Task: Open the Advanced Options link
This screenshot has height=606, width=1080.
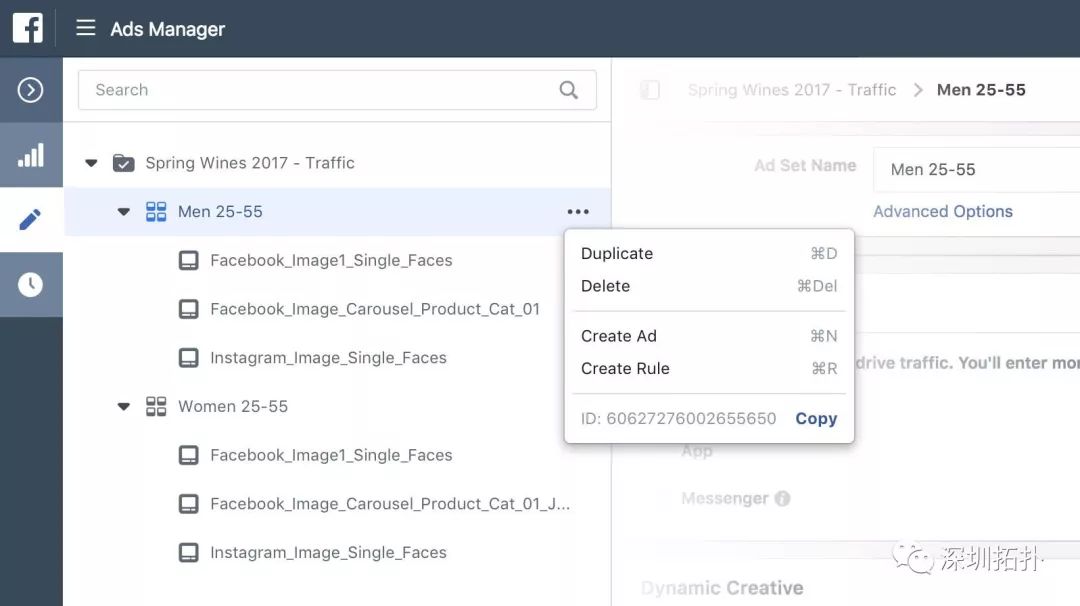Action: [943, 211]
